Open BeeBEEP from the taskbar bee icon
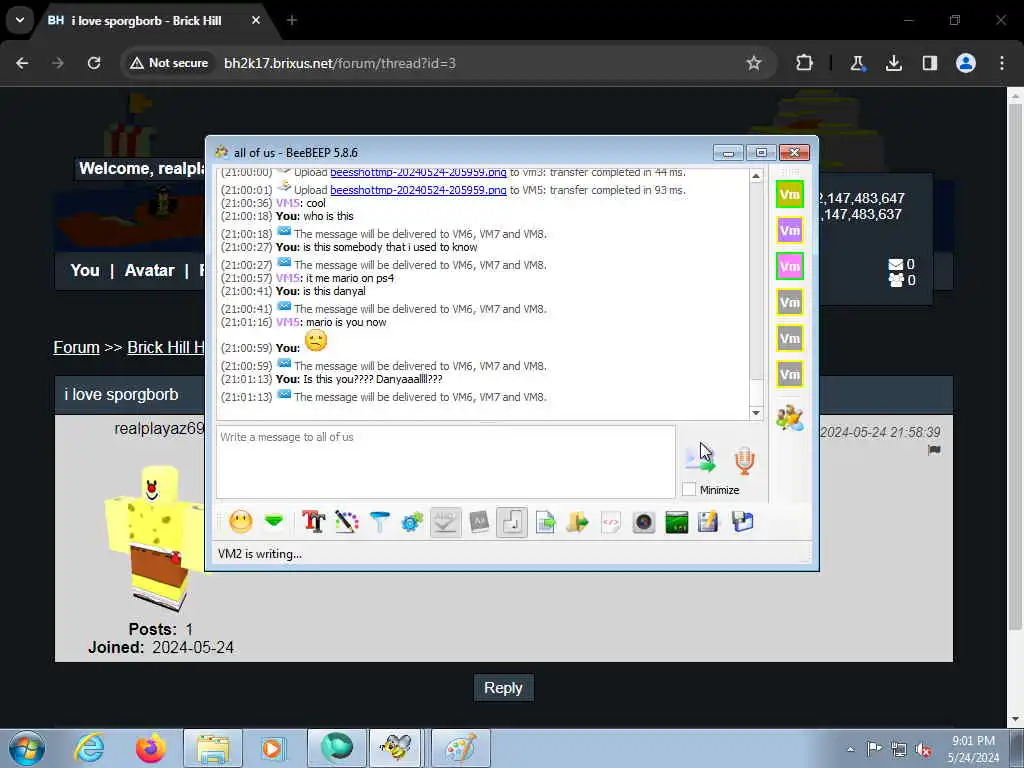Screen dimensions: 1024x768 [395, 748]
